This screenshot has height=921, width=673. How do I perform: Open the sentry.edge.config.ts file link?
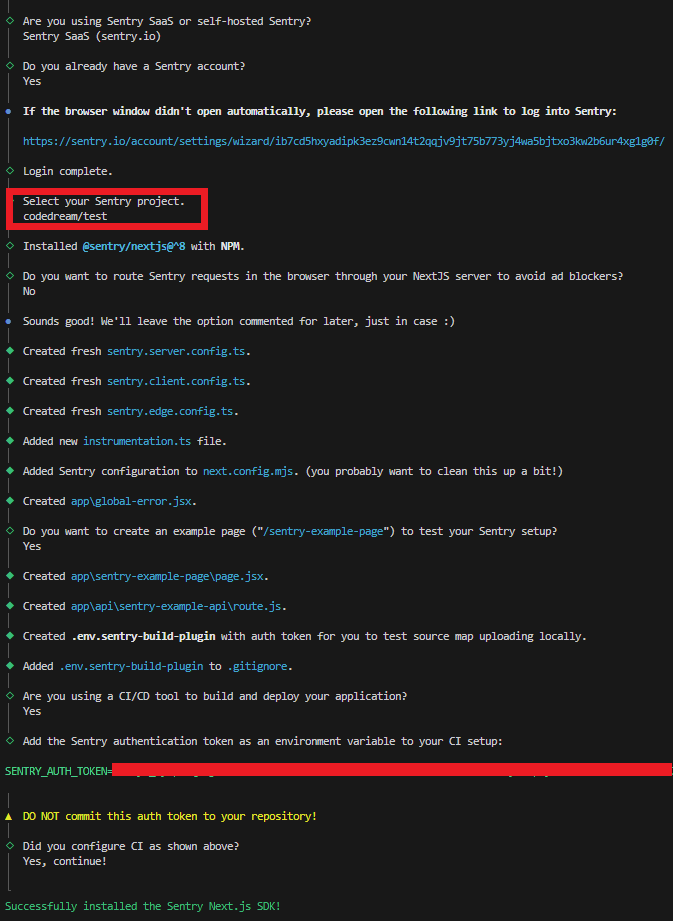[x=170, y=411]
